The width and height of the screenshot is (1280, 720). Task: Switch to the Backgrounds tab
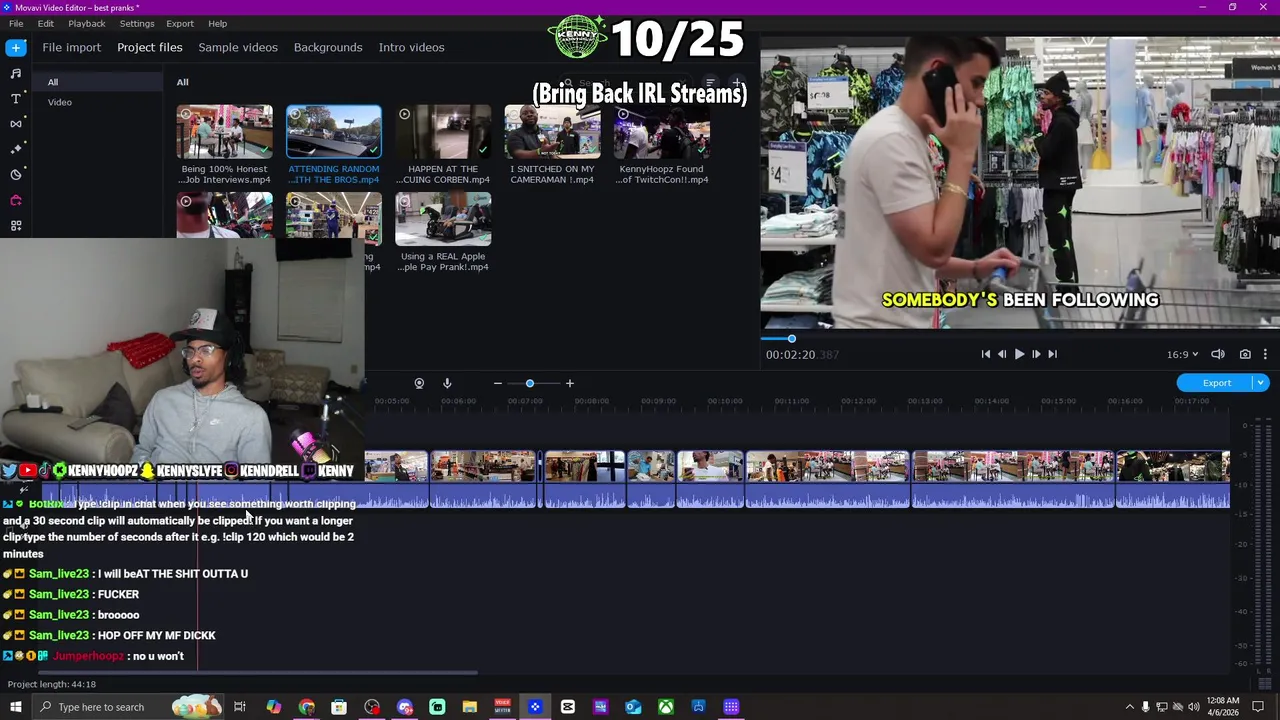(x=328, y=47)
